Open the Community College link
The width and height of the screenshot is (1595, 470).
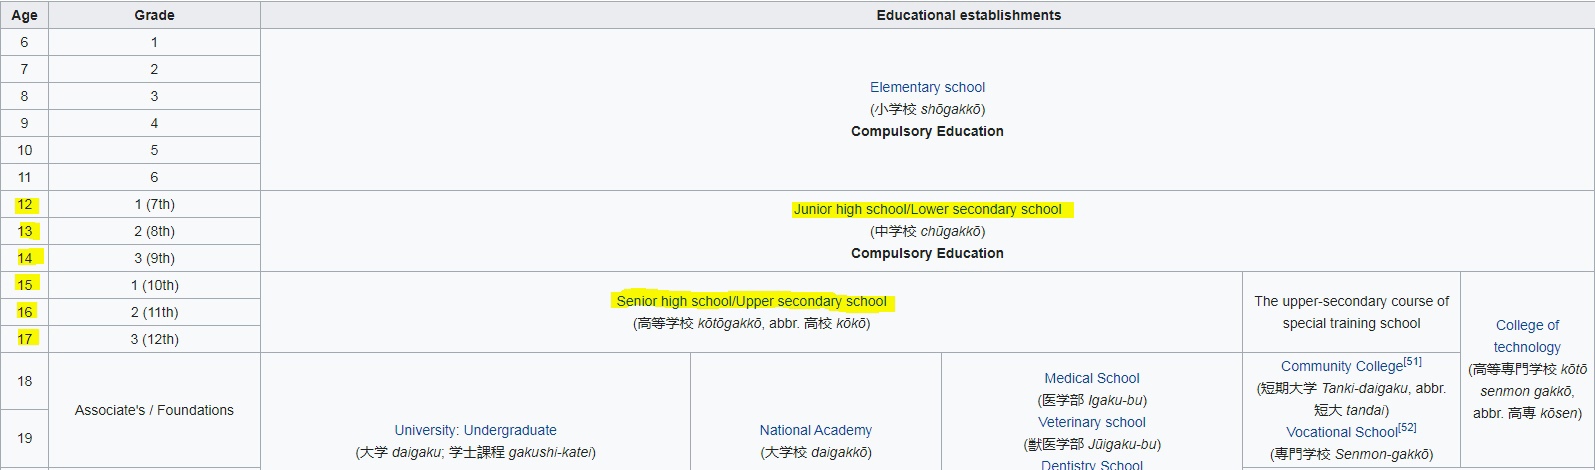tap(1341, 366)
